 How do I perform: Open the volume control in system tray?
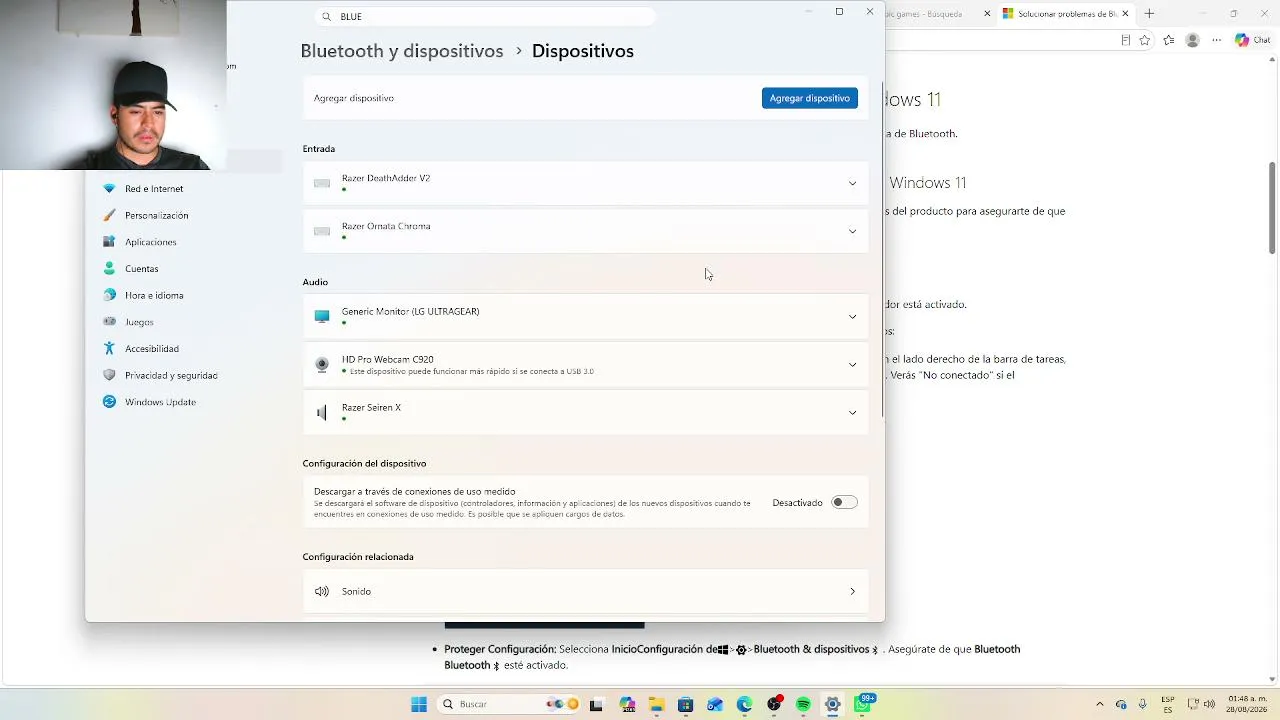(1209, 704)
